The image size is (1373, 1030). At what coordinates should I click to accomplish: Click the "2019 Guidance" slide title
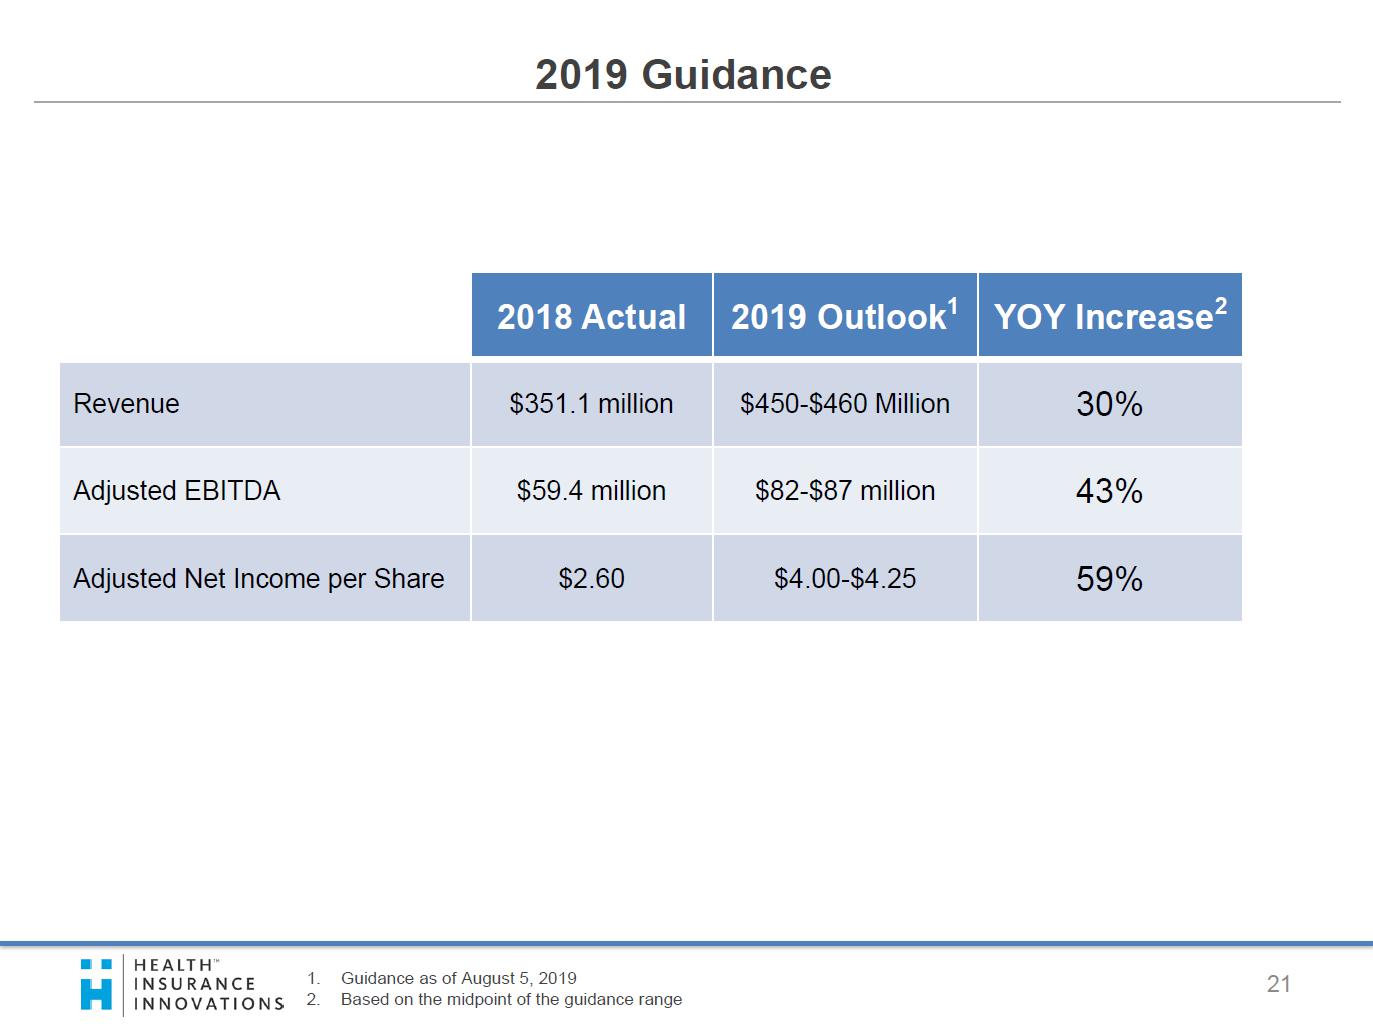pos(683,75)
